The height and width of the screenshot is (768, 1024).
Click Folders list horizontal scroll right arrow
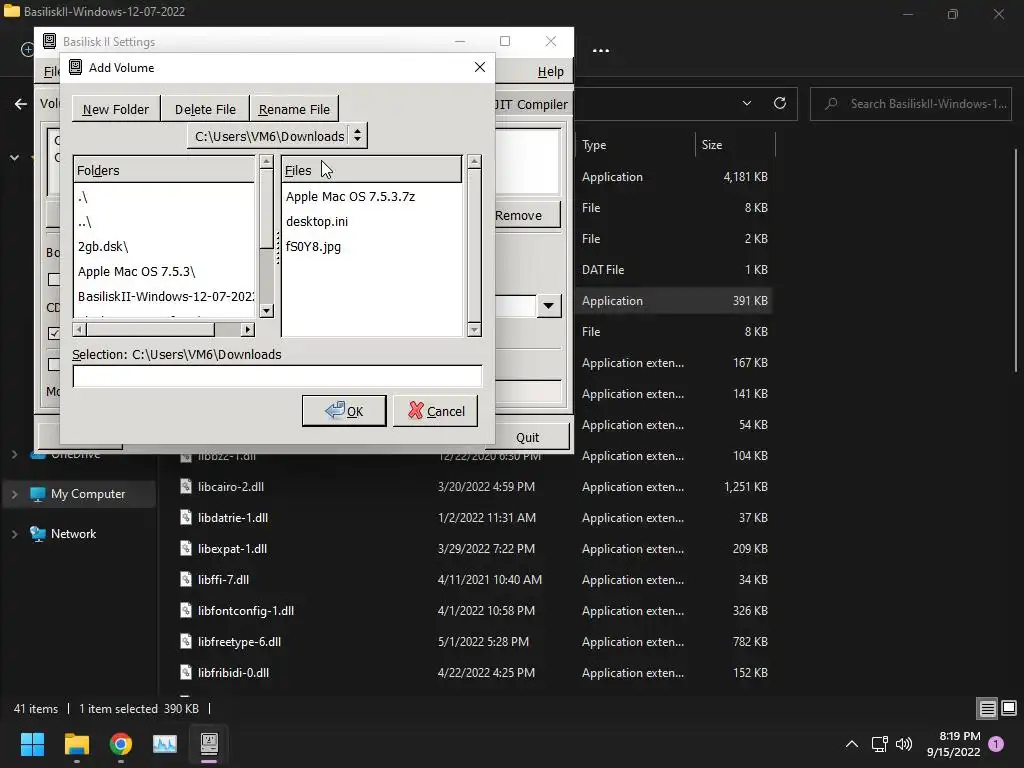point(248,330)
